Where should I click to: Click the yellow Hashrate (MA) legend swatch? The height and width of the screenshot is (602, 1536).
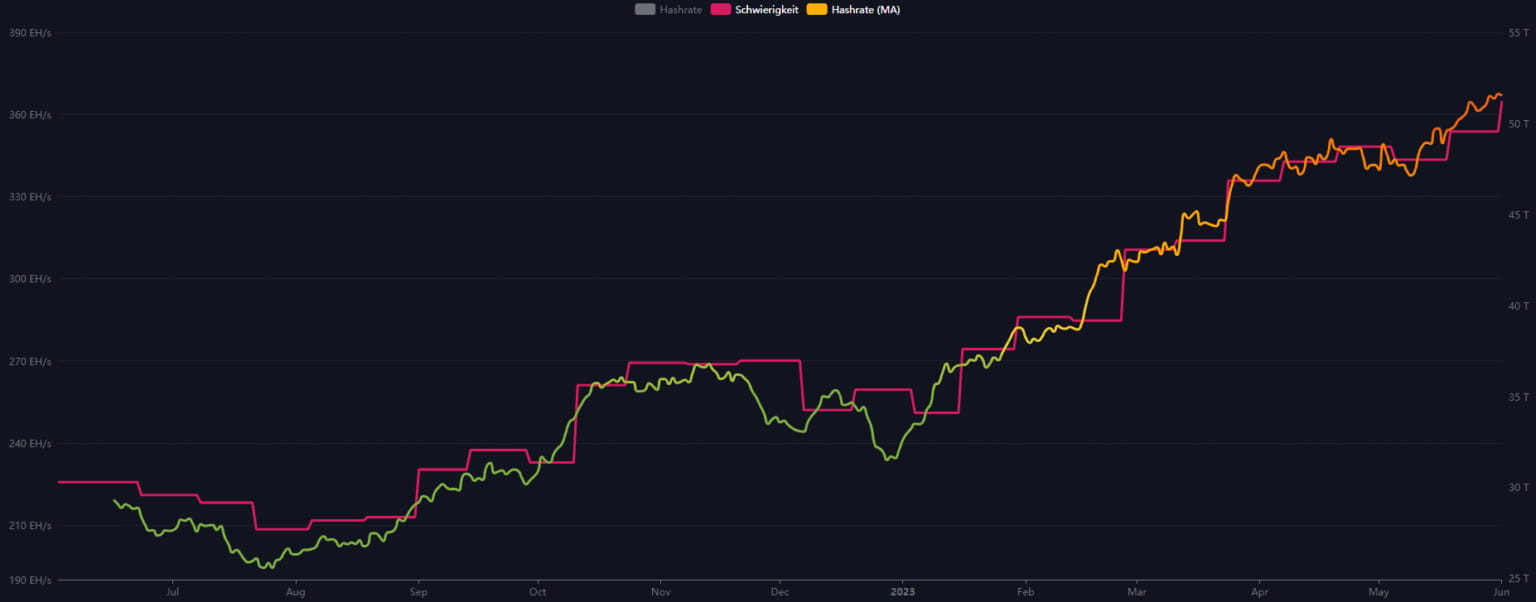point(817,10)
